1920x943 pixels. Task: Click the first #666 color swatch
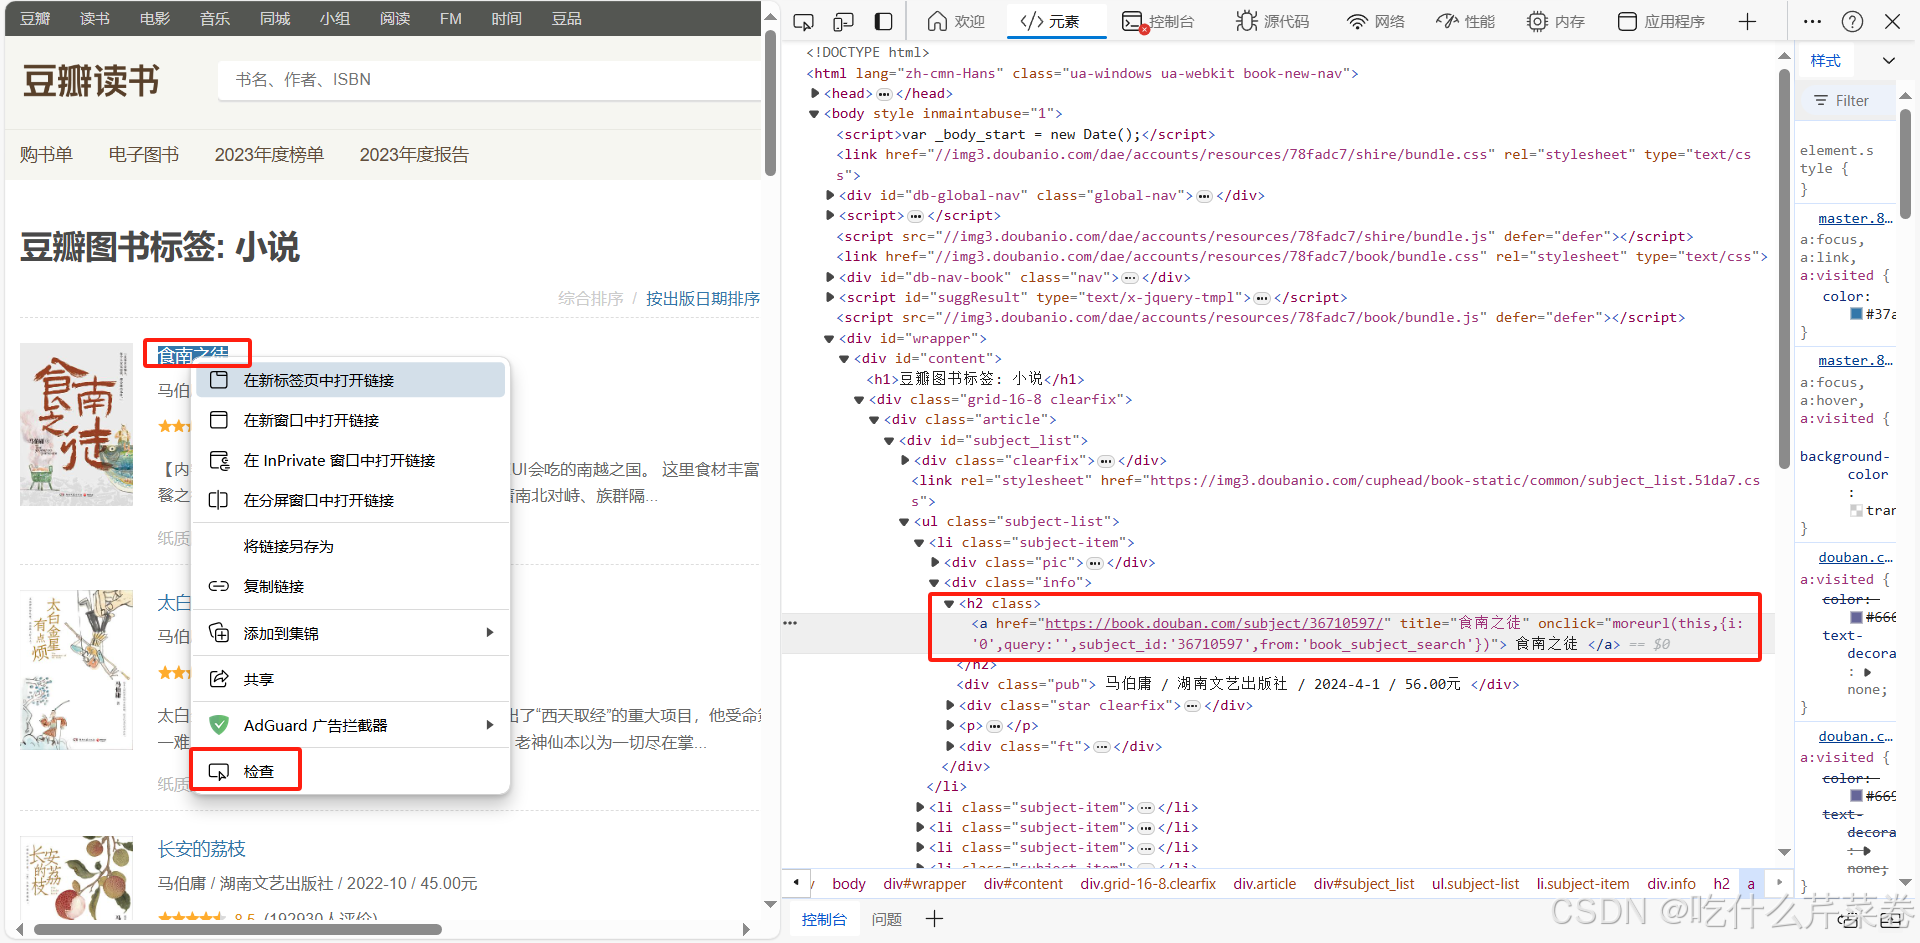tap(1856, 617)
